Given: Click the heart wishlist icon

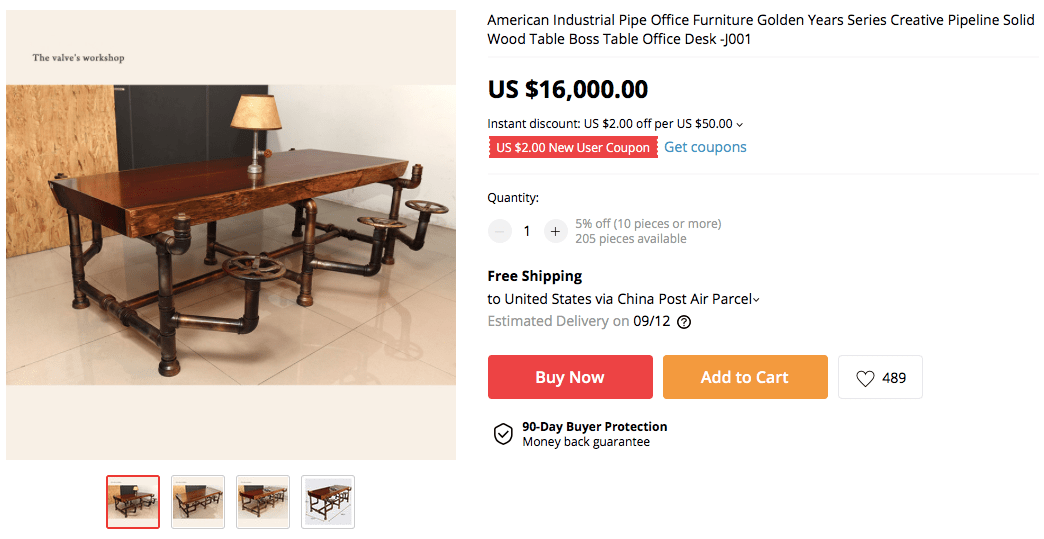Looking at the screenshot, I should [865, 378].
